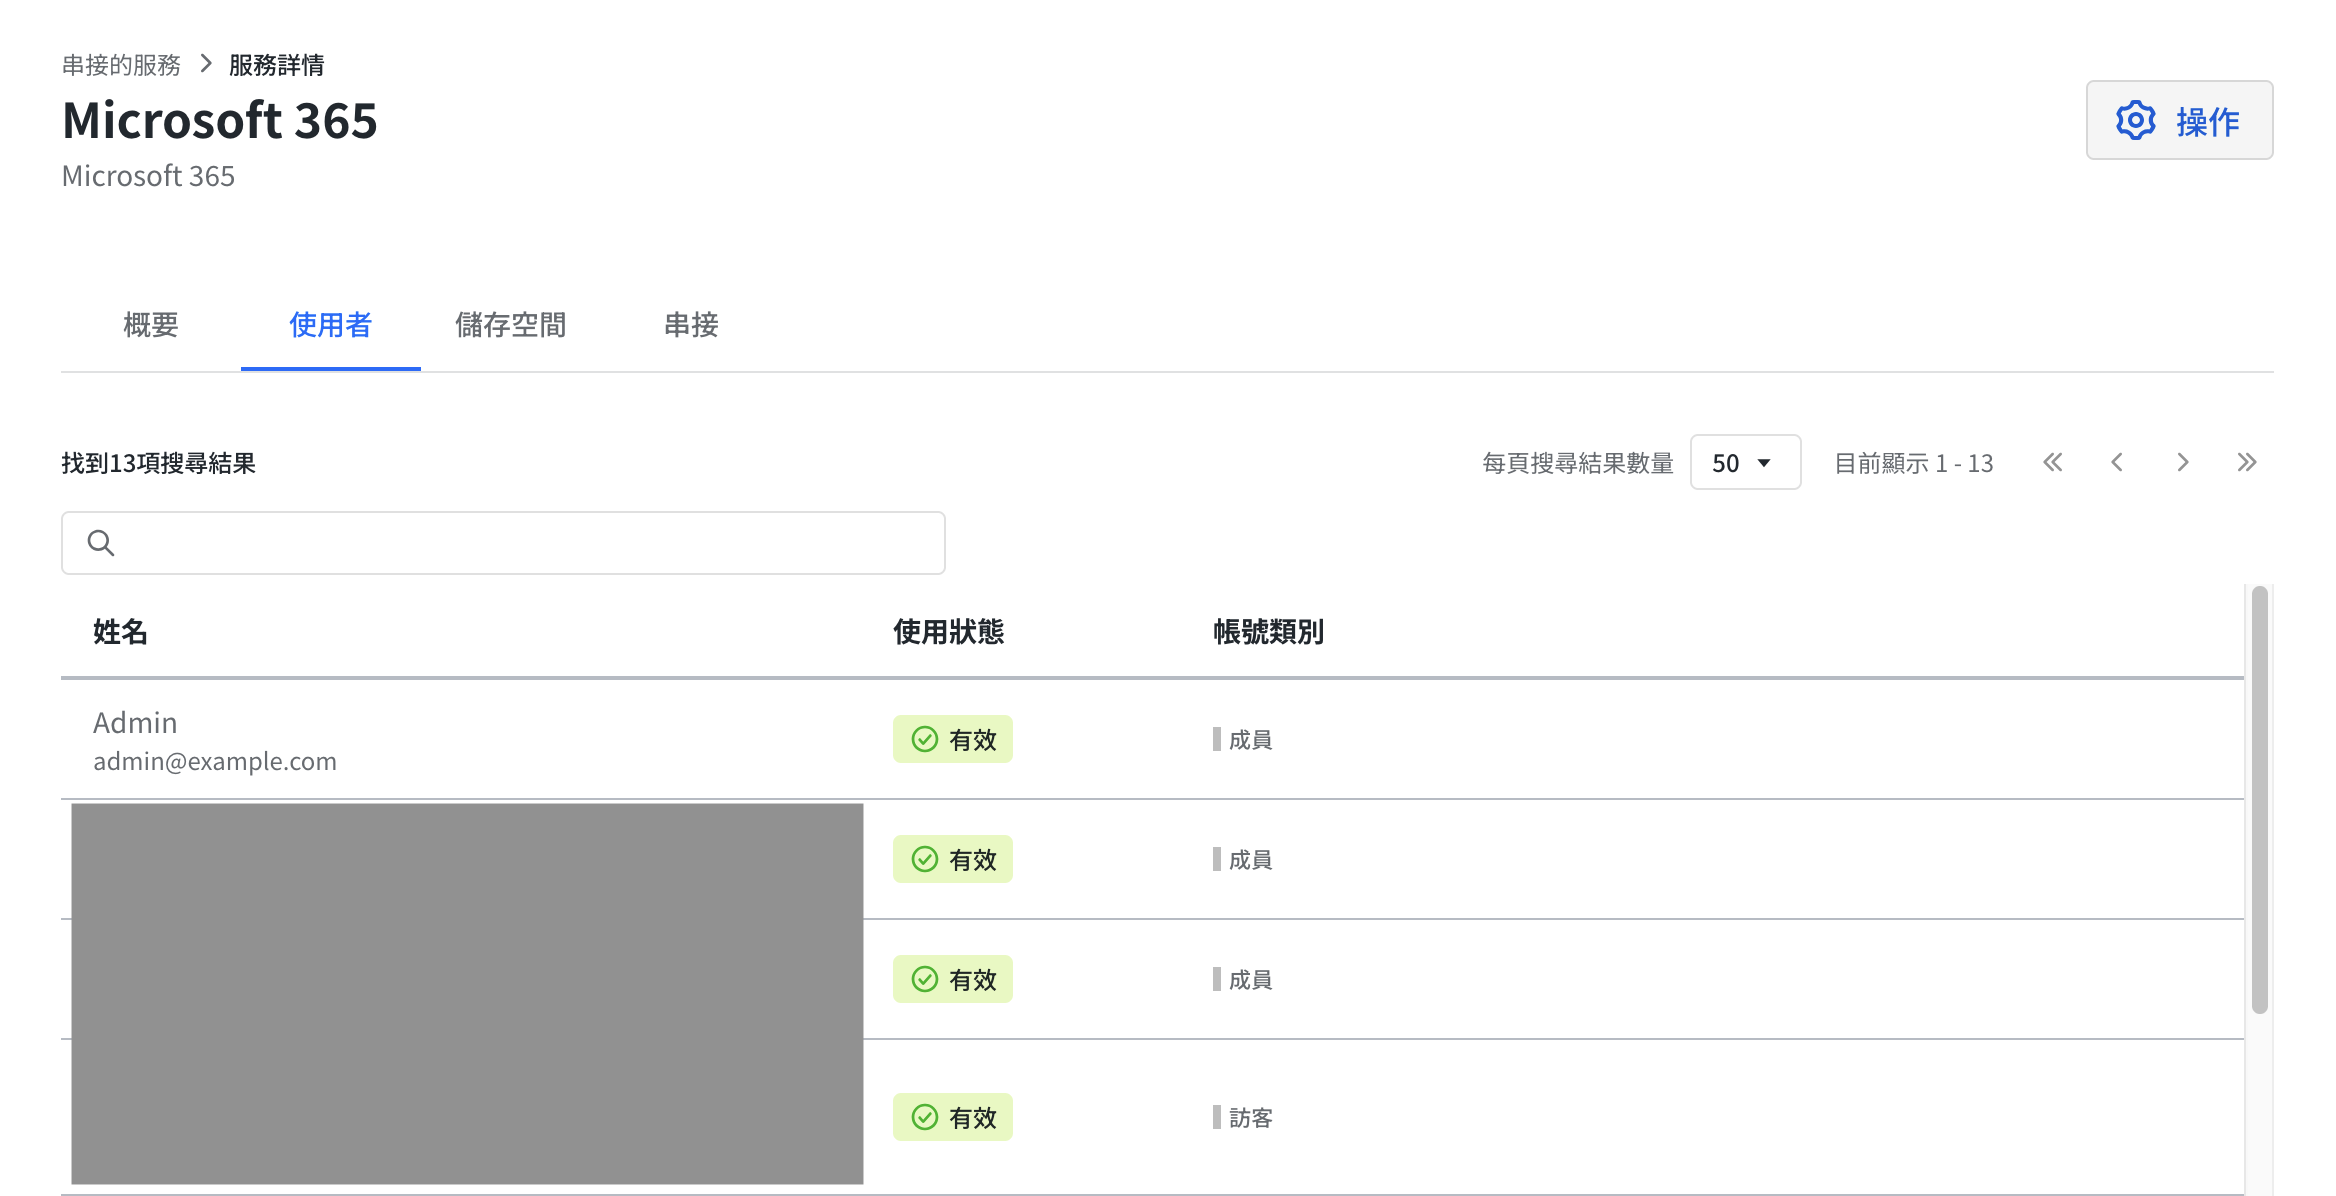Click the 姓名 column header
Viewport: 2336px width, 1196px height.
point(120,632)
